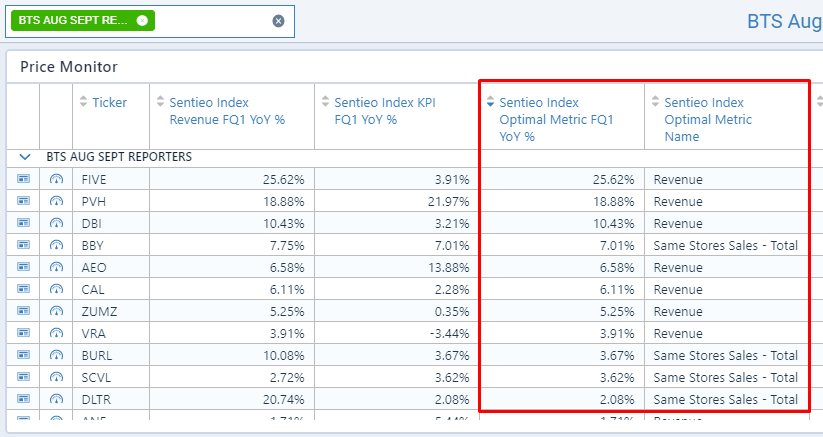Click Sentieo Index KPI FQ1 YoY % header text
Image resolution: width=823 pixels, height=437 pixels.
pos(385,111)
